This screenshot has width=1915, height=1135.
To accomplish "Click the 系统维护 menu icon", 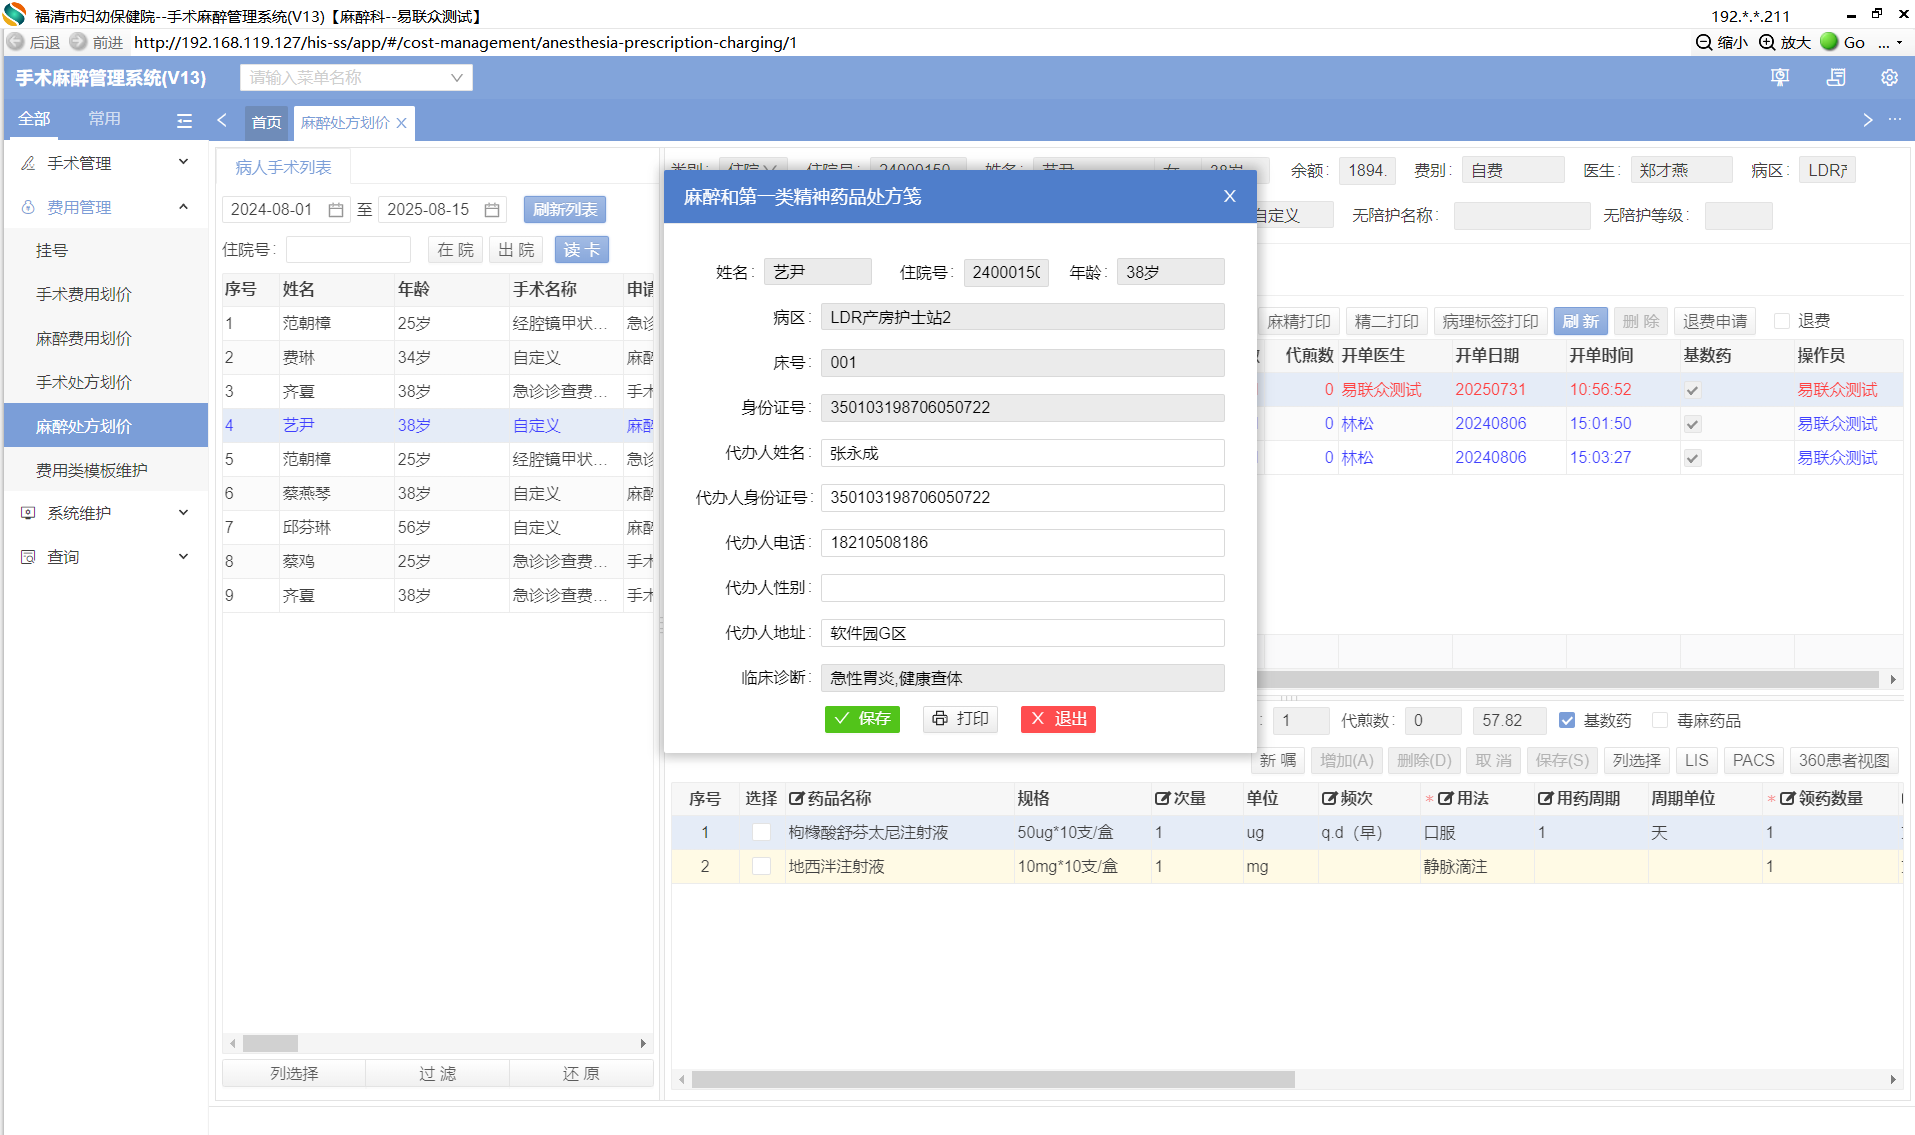I will click(x=28, y=513).
